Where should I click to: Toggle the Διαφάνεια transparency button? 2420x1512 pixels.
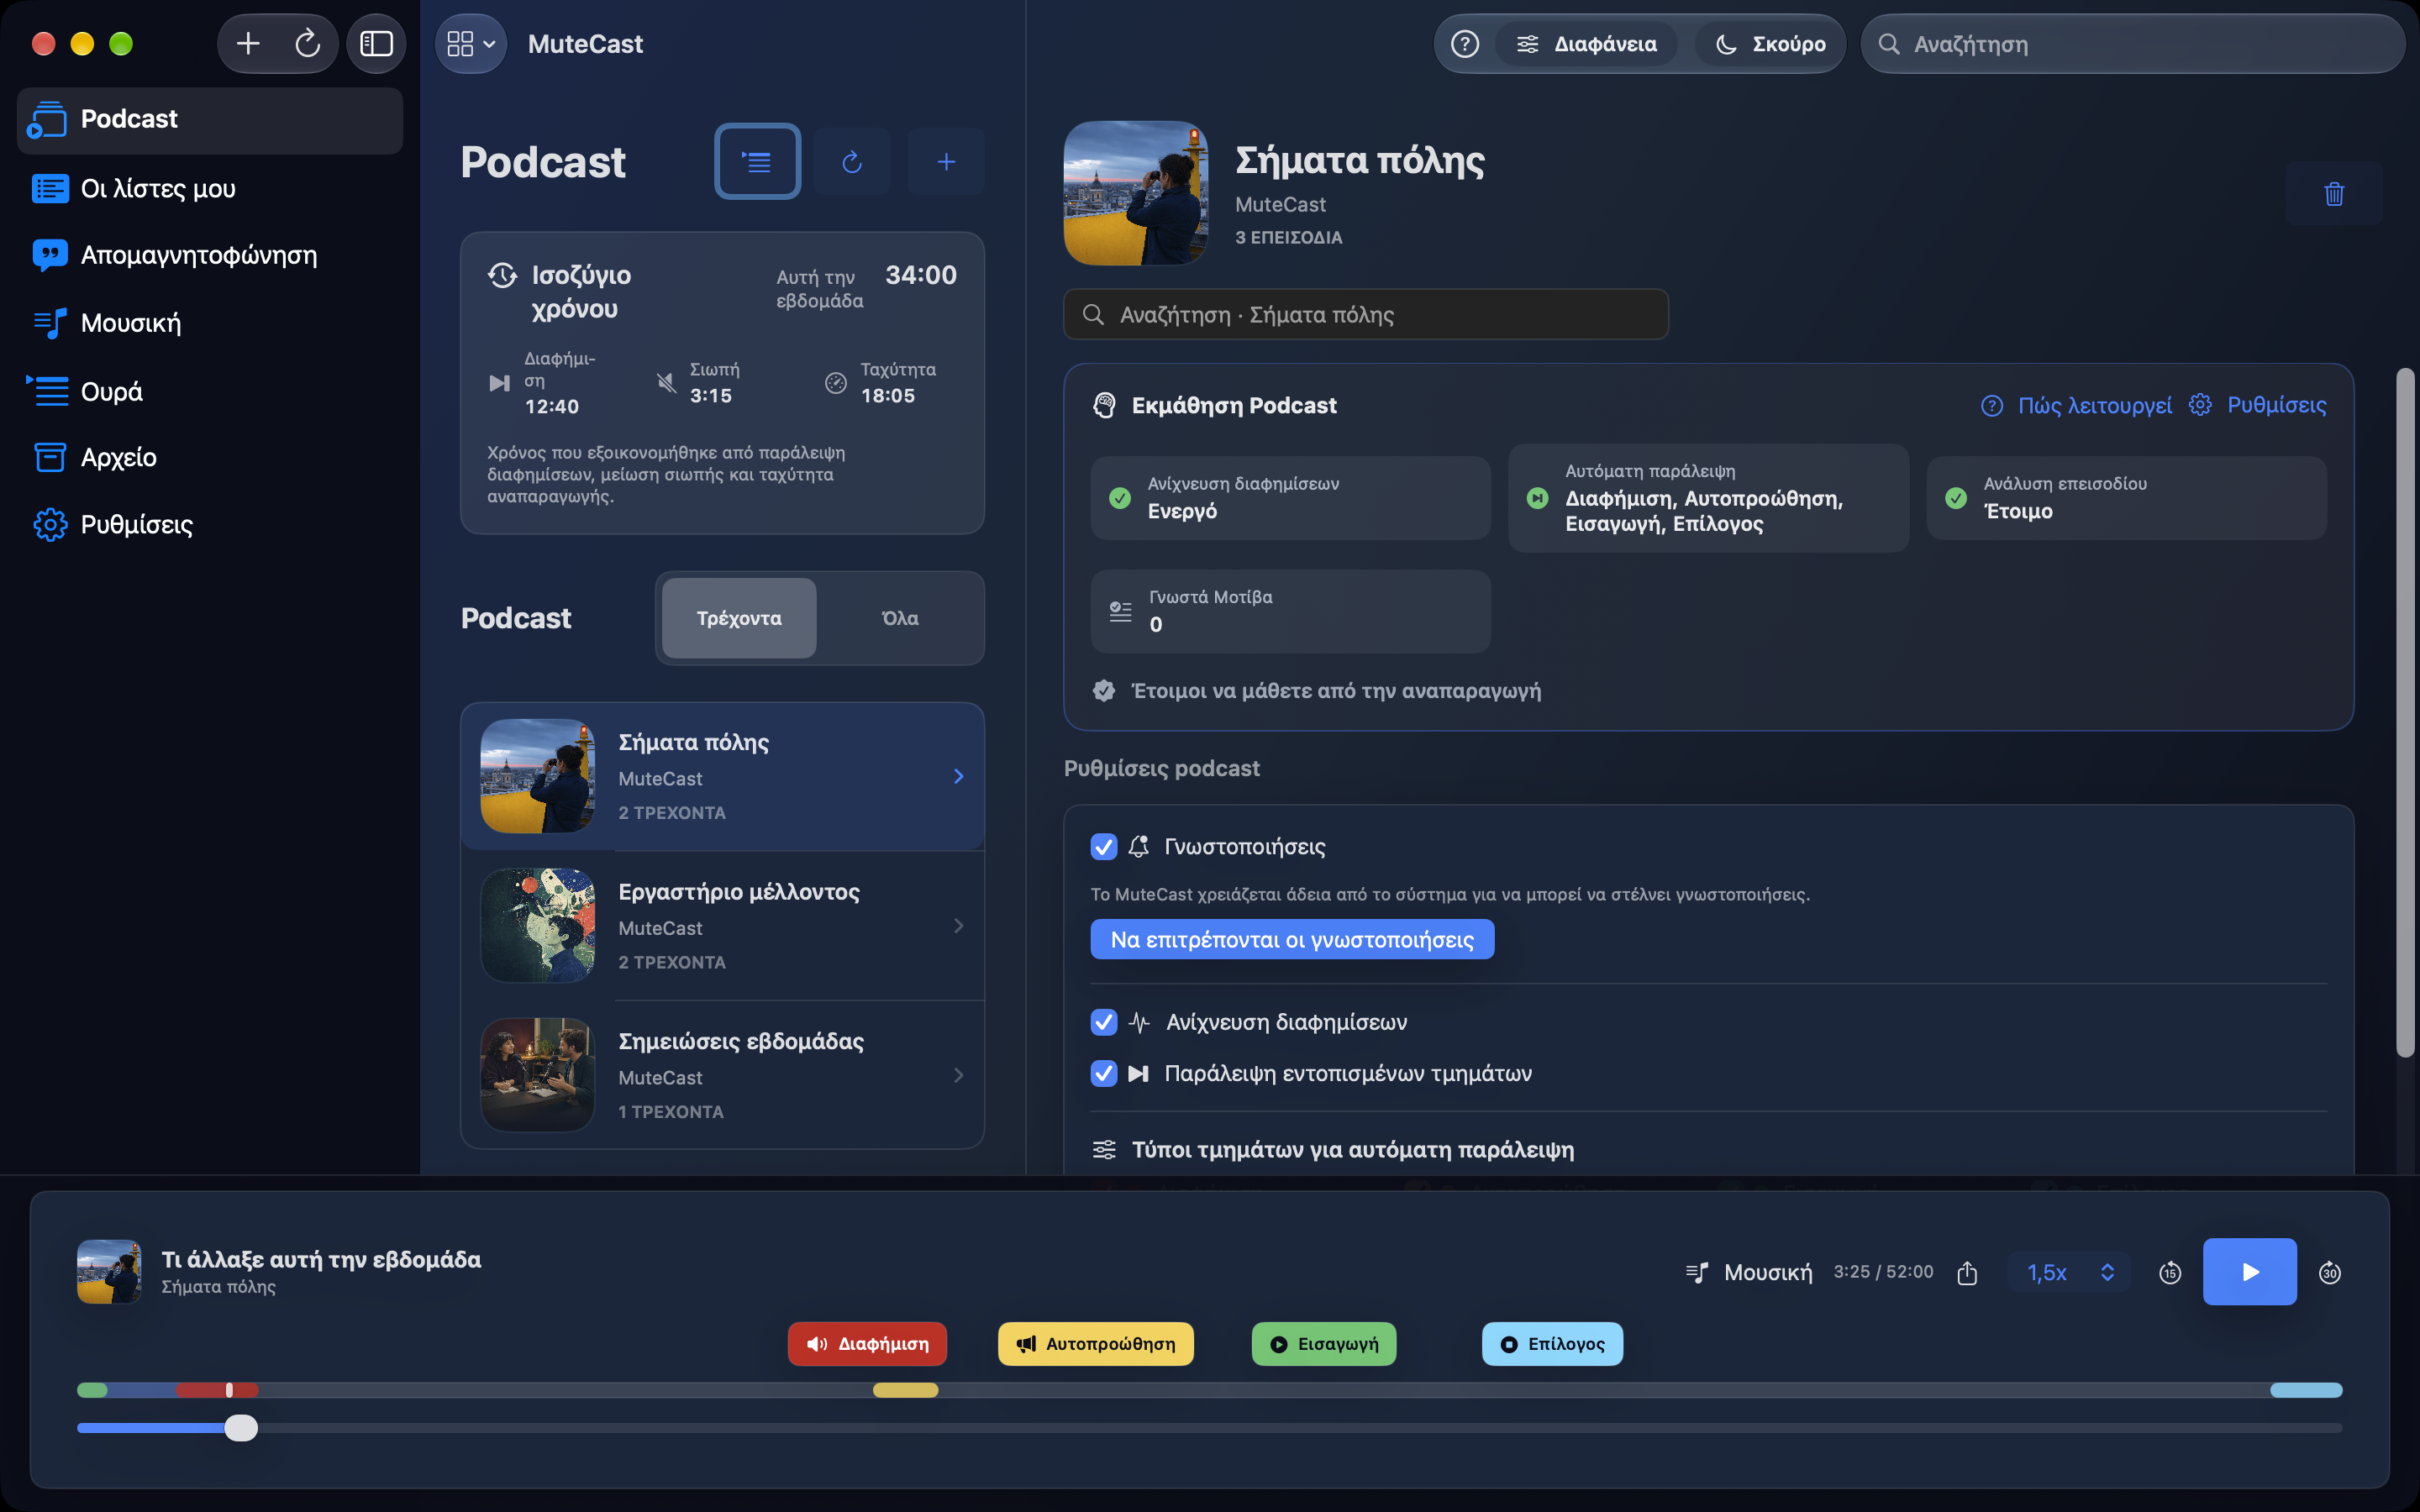coord(1586,44)
